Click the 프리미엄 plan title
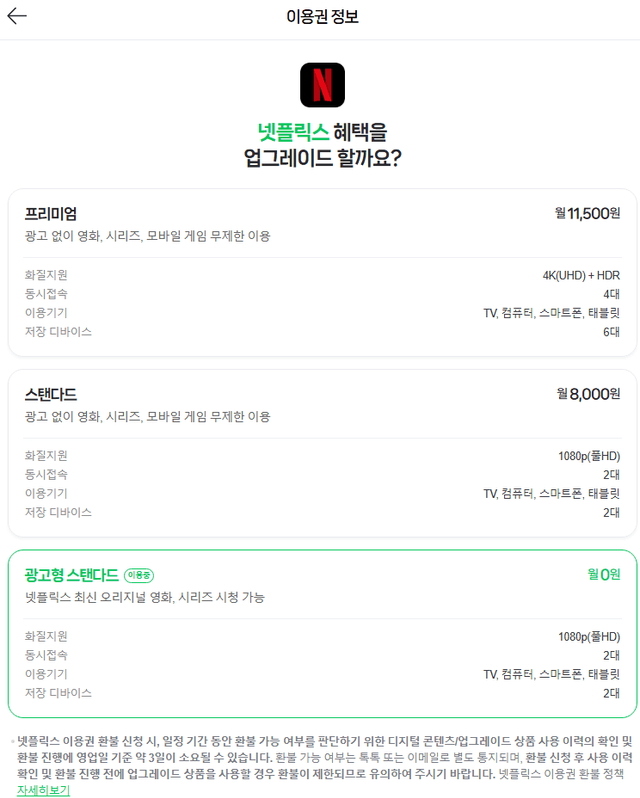This screenshot has height=798, width=640. click(51, 213)
